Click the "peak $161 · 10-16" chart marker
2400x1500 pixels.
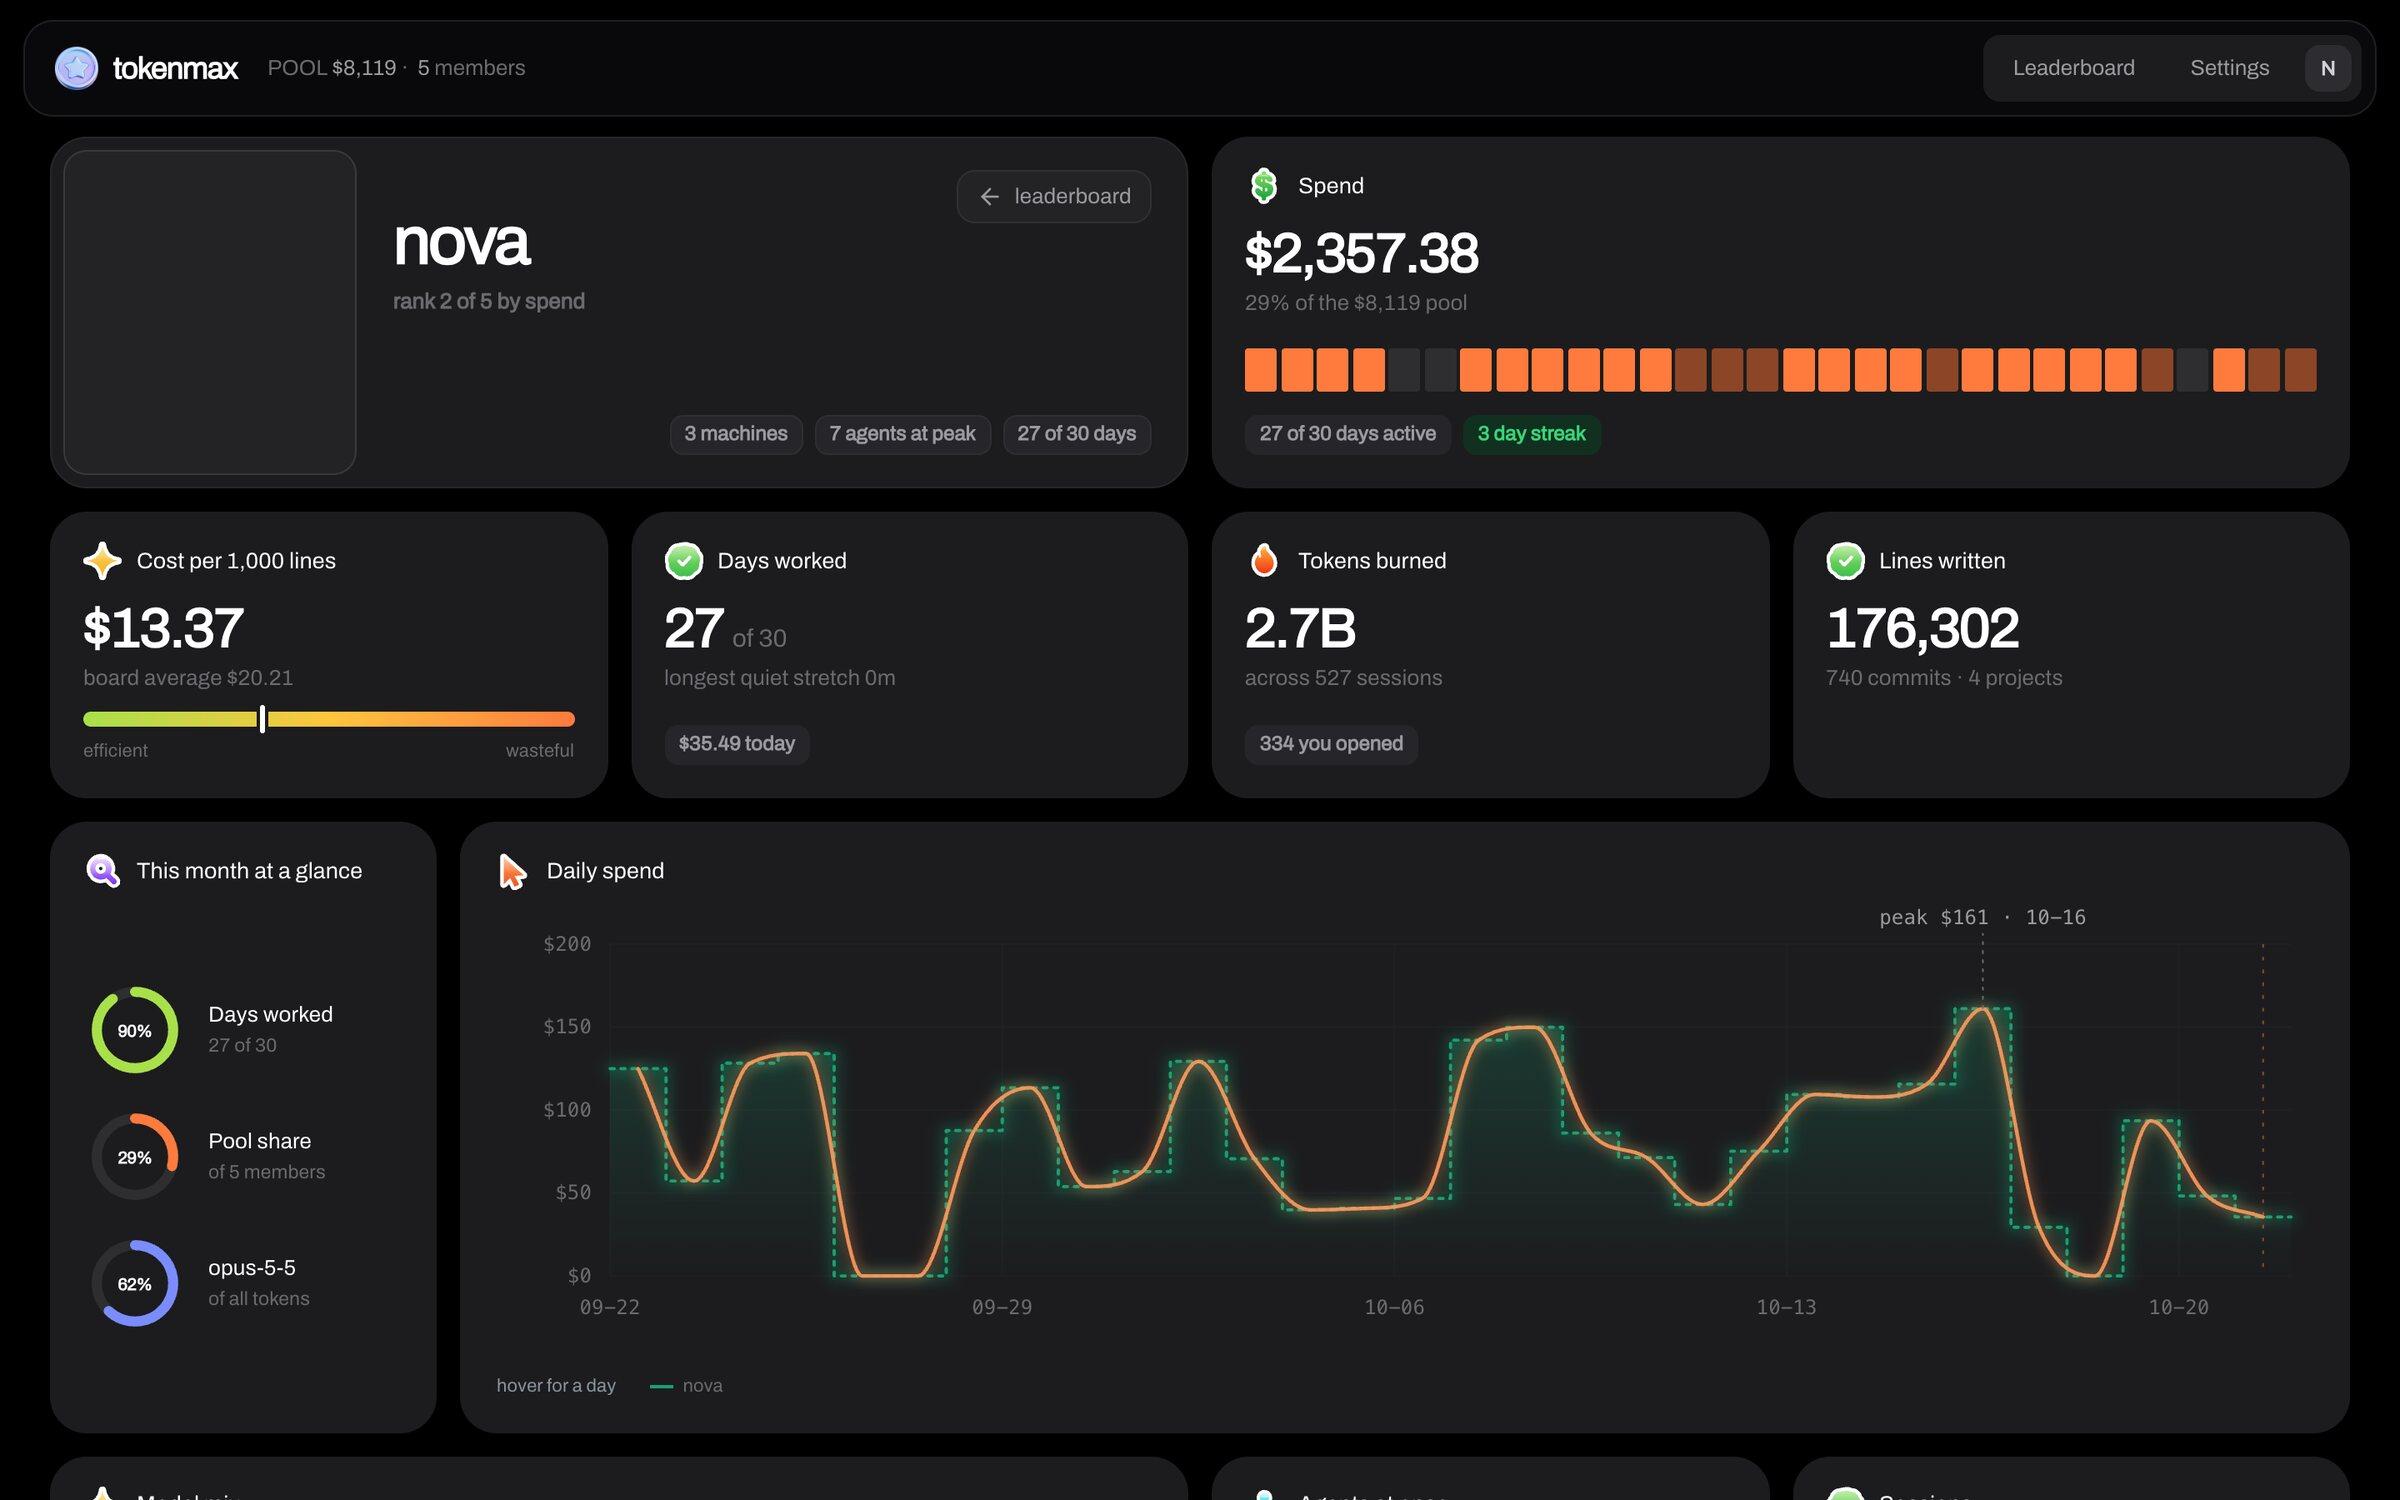(1982, 917)
